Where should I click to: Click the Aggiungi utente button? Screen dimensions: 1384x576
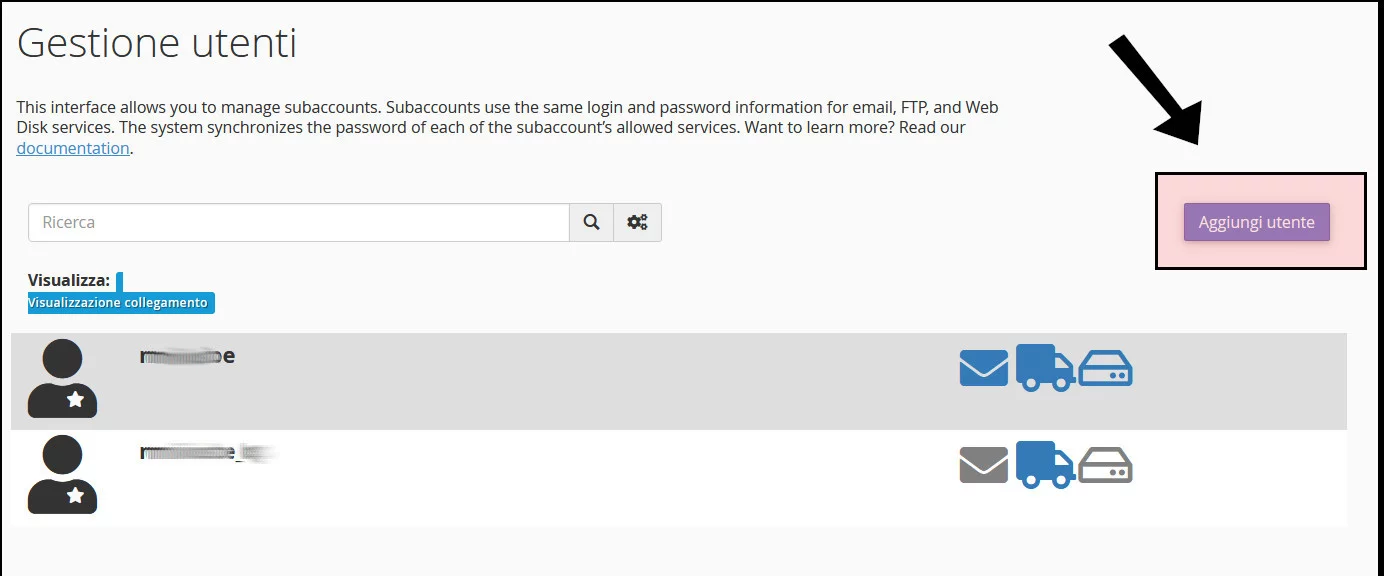point(1256,222)
